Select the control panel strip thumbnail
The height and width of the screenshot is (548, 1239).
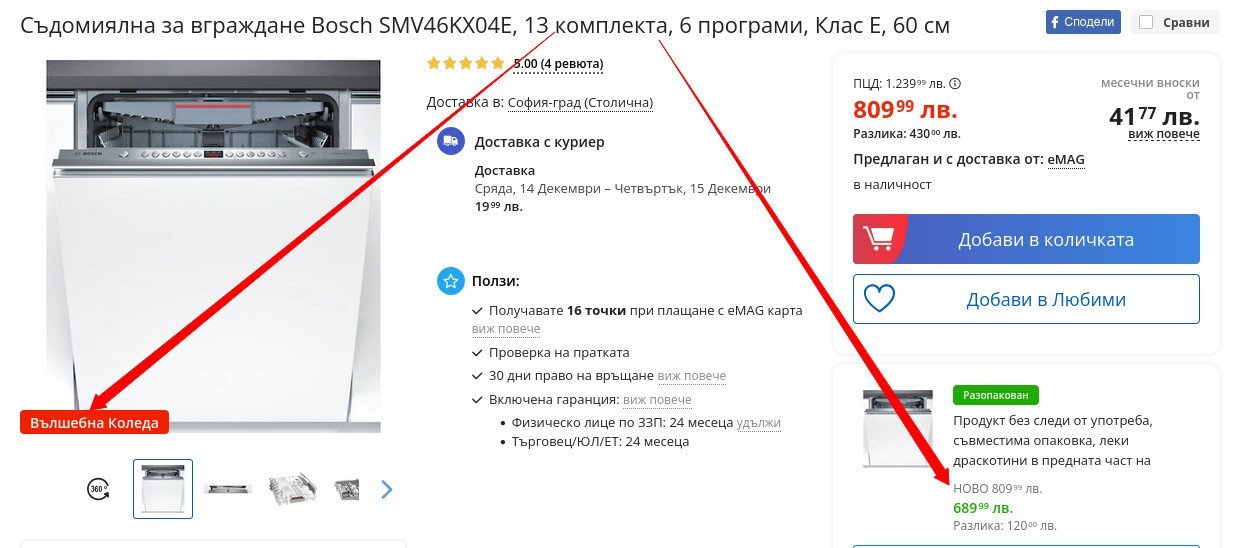tap(228, 489)
